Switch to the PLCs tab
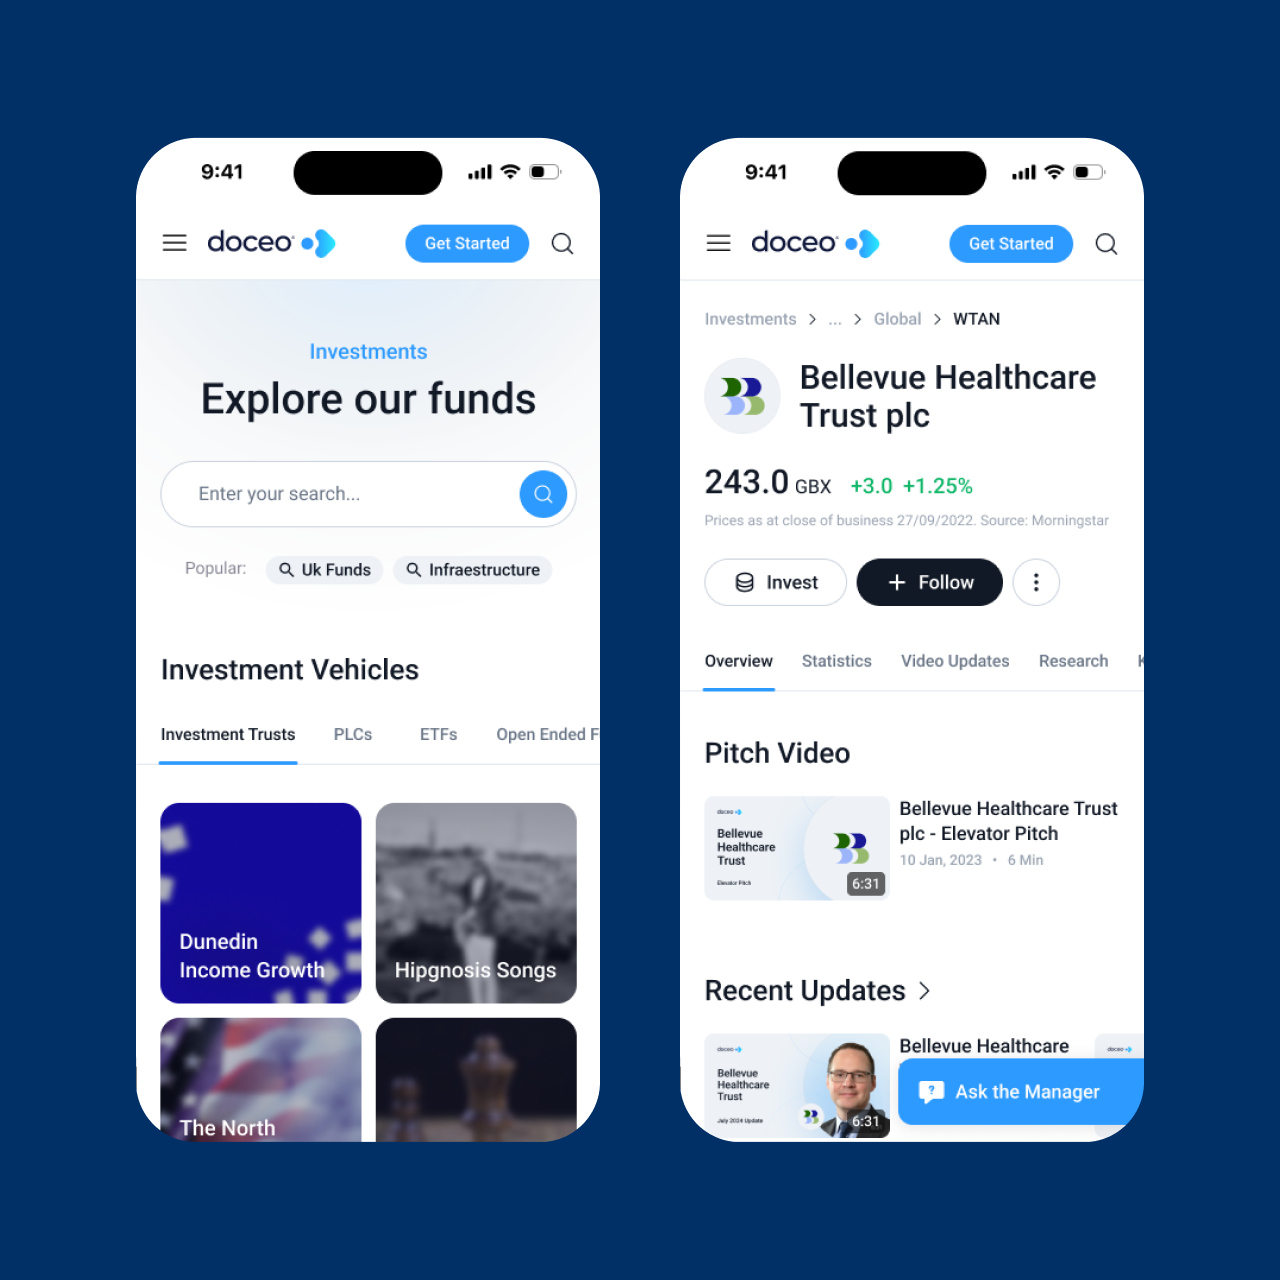The image size is (1280, 1280). [x=353, y=734]
